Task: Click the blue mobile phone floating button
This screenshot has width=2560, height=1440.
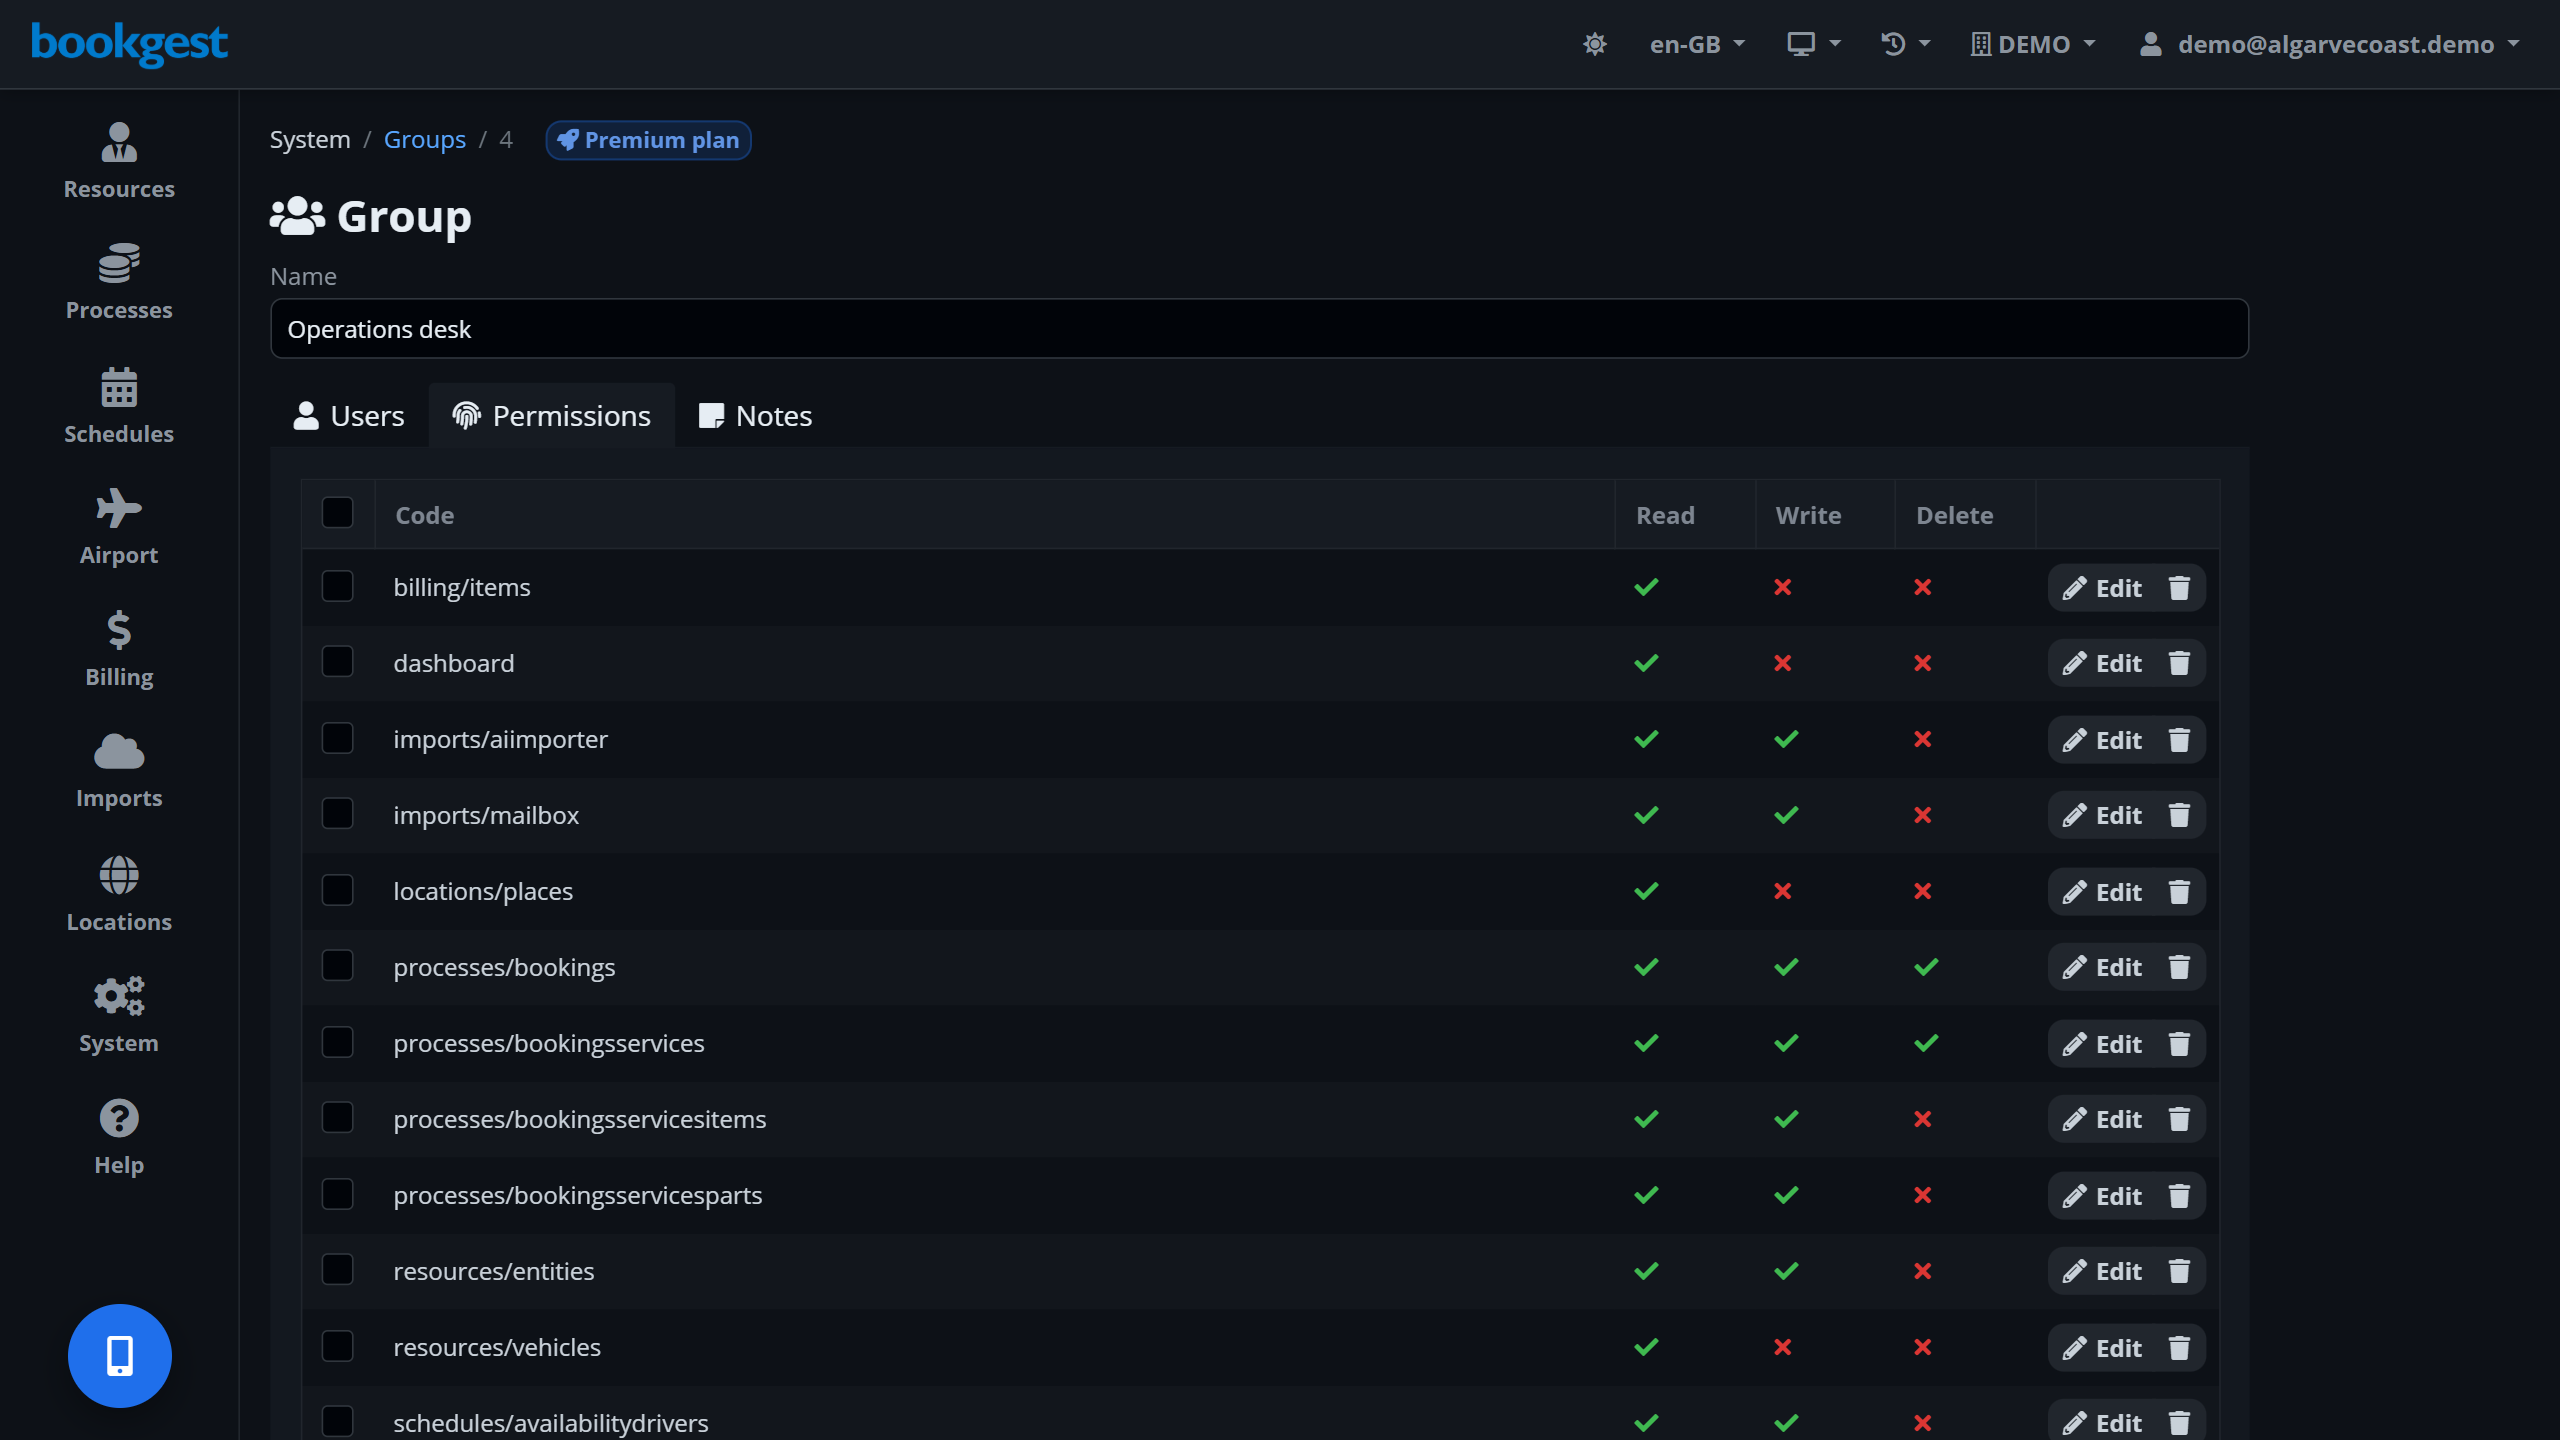Action: pos(120,1356)
